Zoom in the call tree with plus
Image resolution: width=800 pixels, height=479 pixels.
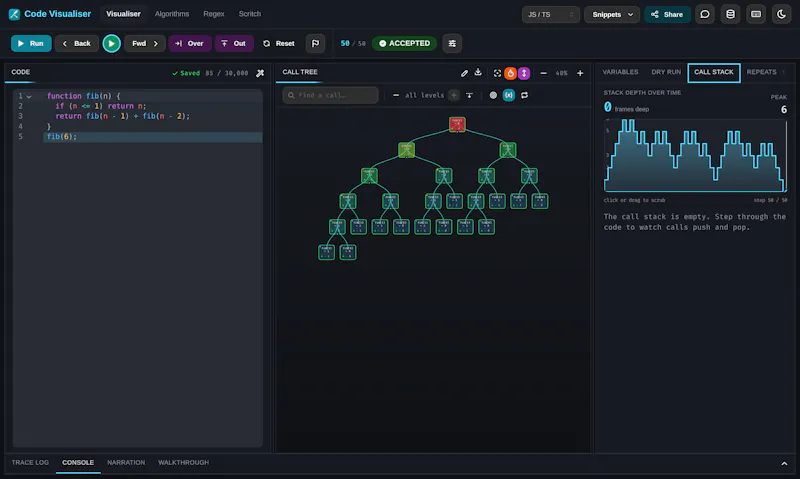[x=580, y=73]
